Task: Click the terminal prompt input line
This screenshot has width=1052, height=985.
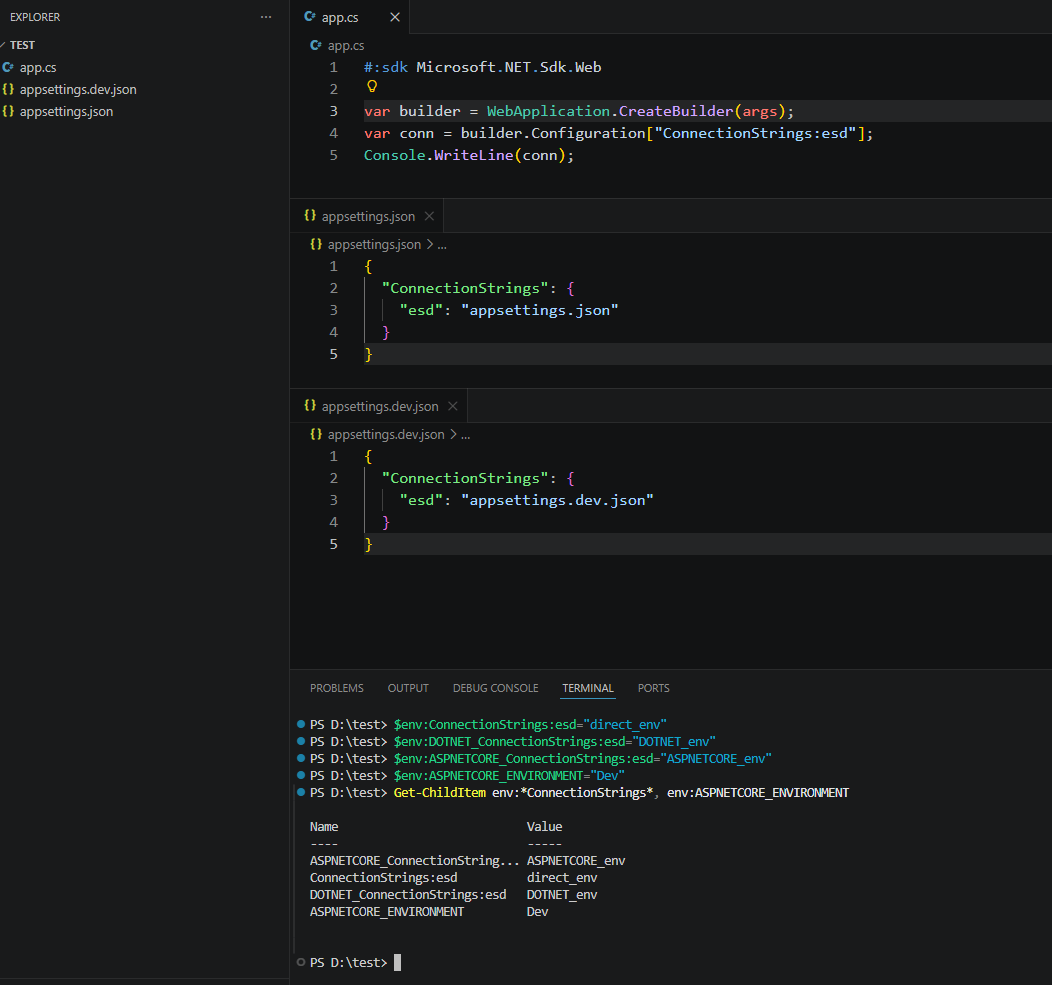Action: [x=671, y=962]
